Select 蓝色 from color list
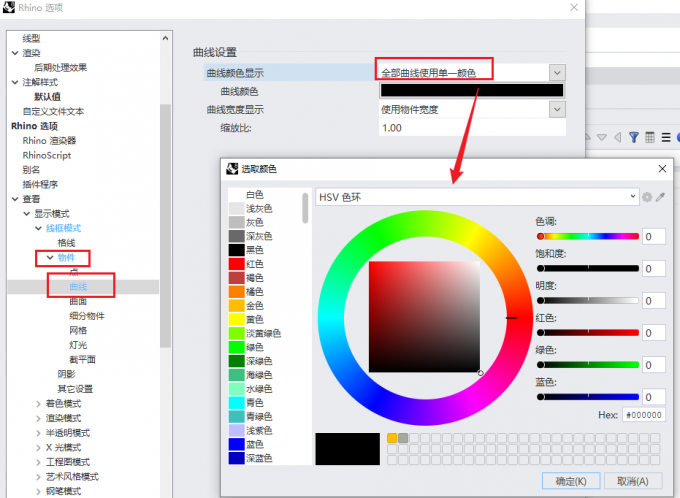This screenshot has width=680, height=498. click(255, 444)
